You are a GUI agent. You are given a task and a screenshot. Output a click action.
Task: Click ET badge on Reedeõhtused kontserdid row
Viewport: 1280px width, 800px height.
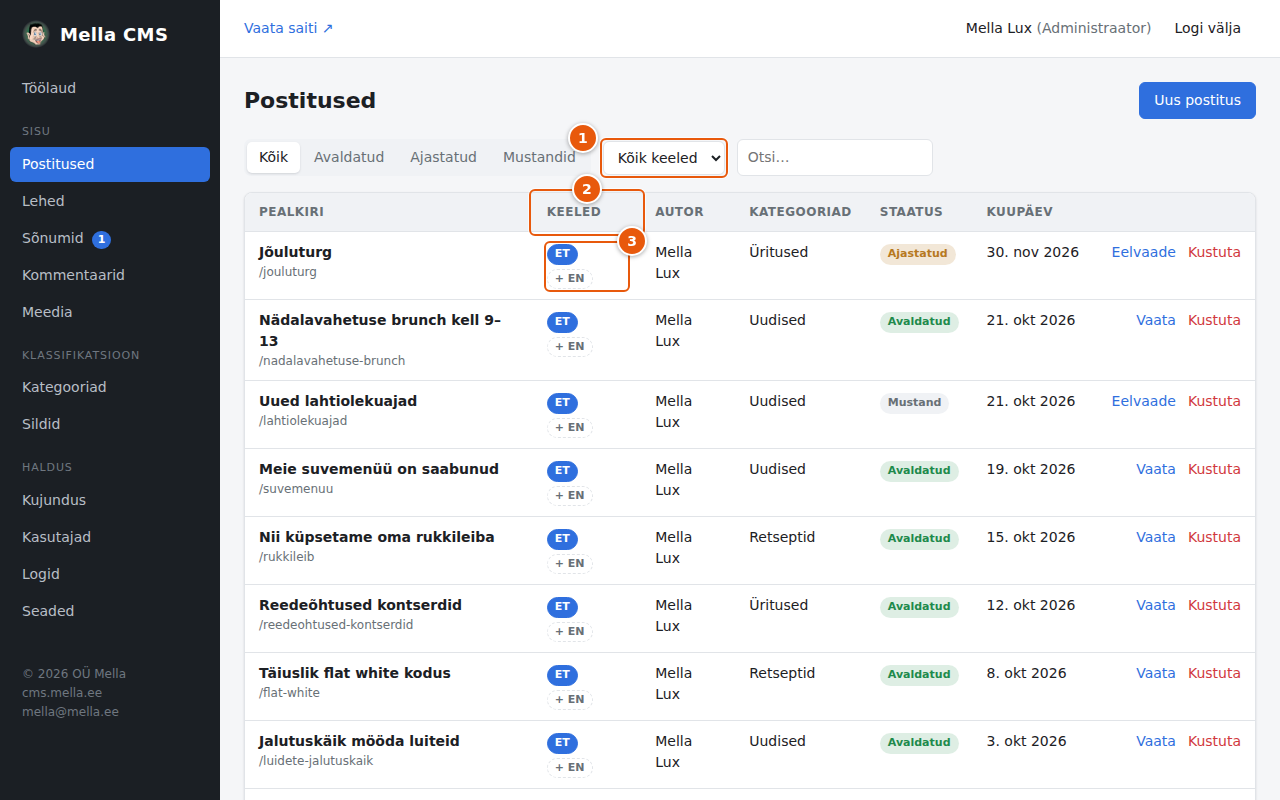tap(562, 607)
